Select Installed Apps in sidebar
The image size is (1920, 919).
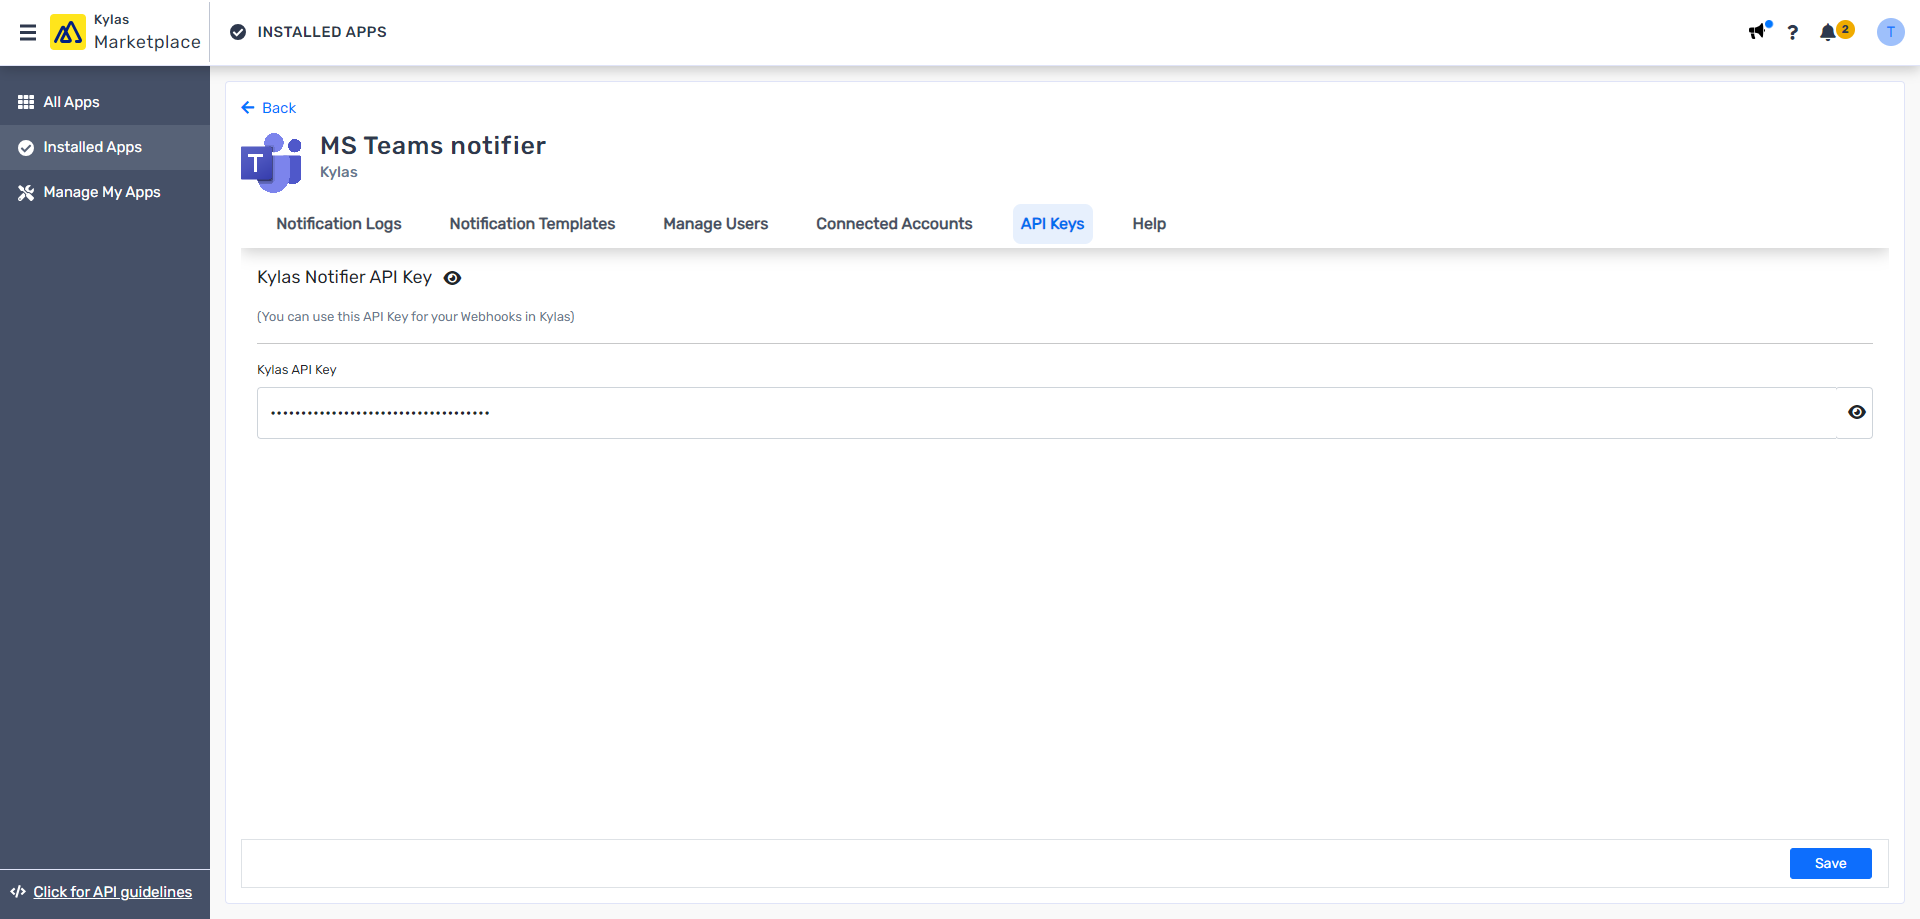point(105,147)
